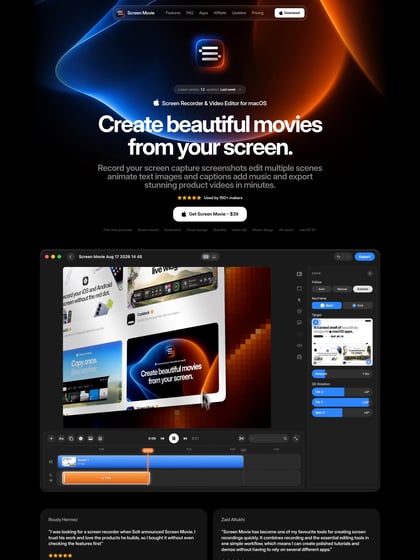Adjust the Tilt X rotation slider
The height and width of the screenshot is (560, 420).
pyautogui.click(x=342, y=392)
